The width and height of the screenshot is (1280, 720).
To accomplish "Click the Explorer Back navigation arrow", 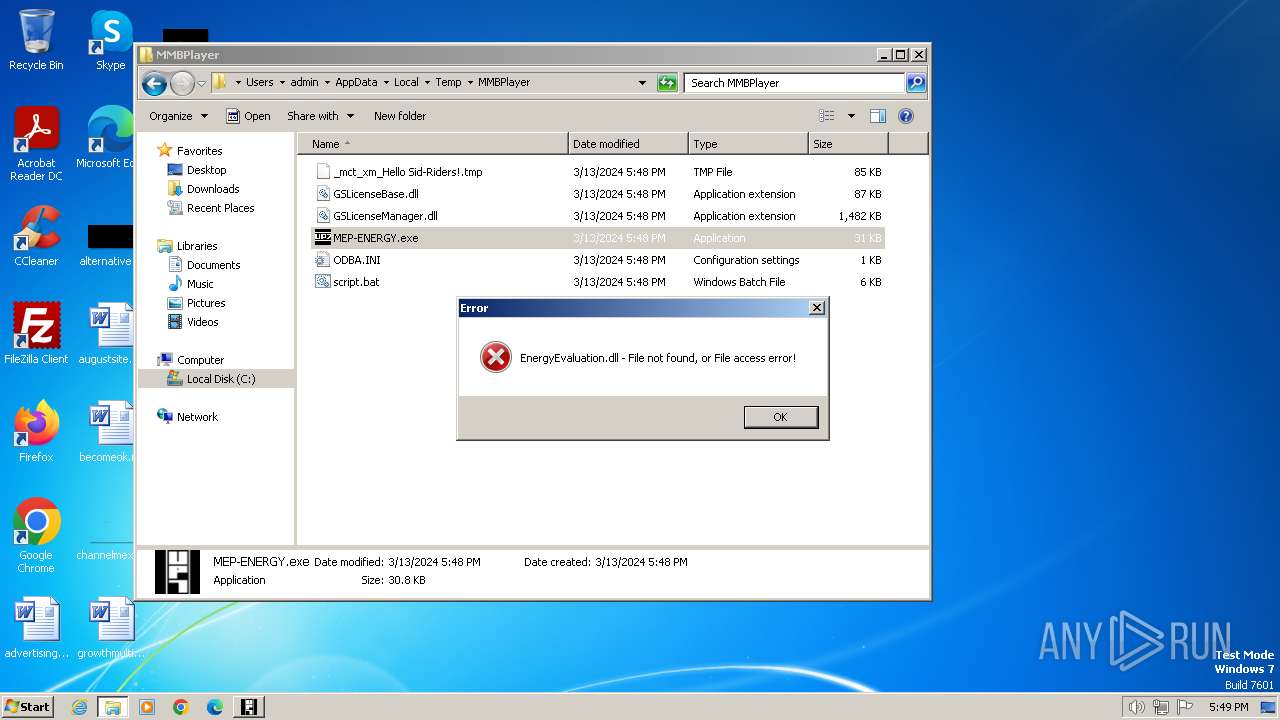I will pos(154,83).
